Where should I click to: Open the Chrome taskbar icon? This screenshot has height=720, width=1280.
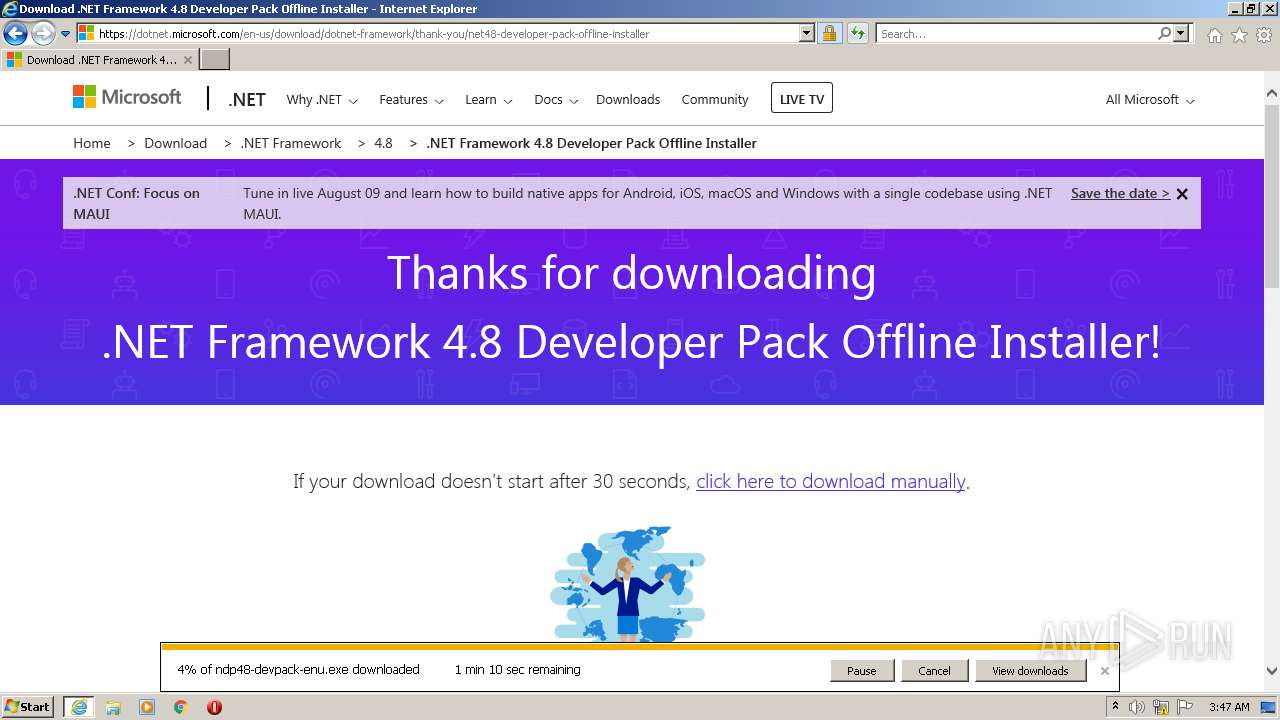(181, 707)
